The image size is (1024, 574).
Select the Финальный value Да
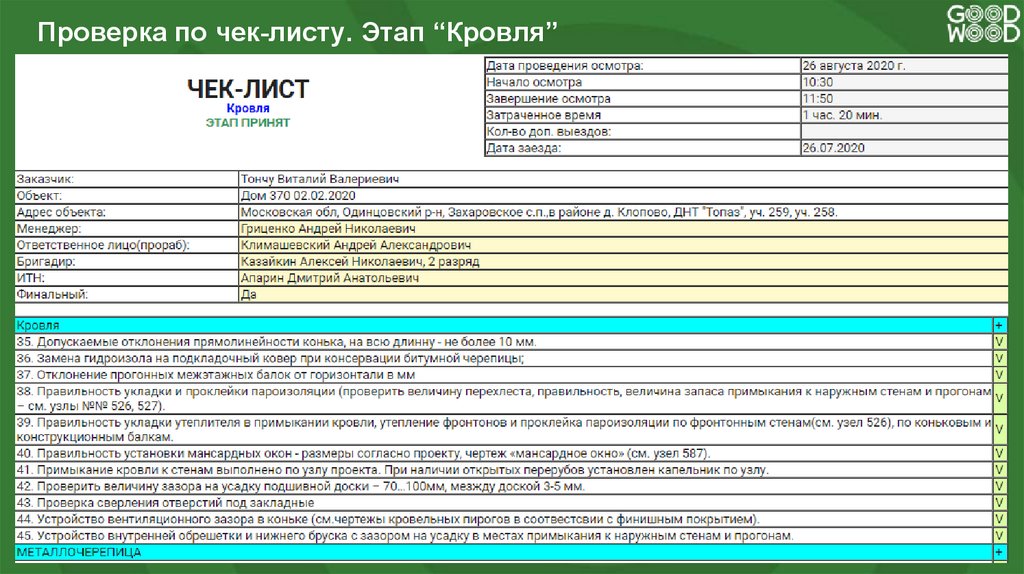tap(623, 295)
